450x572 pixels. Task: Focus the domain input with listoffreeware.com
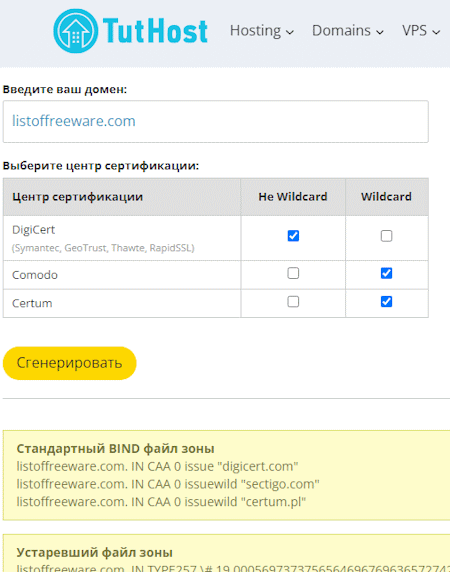coord(216,121)
